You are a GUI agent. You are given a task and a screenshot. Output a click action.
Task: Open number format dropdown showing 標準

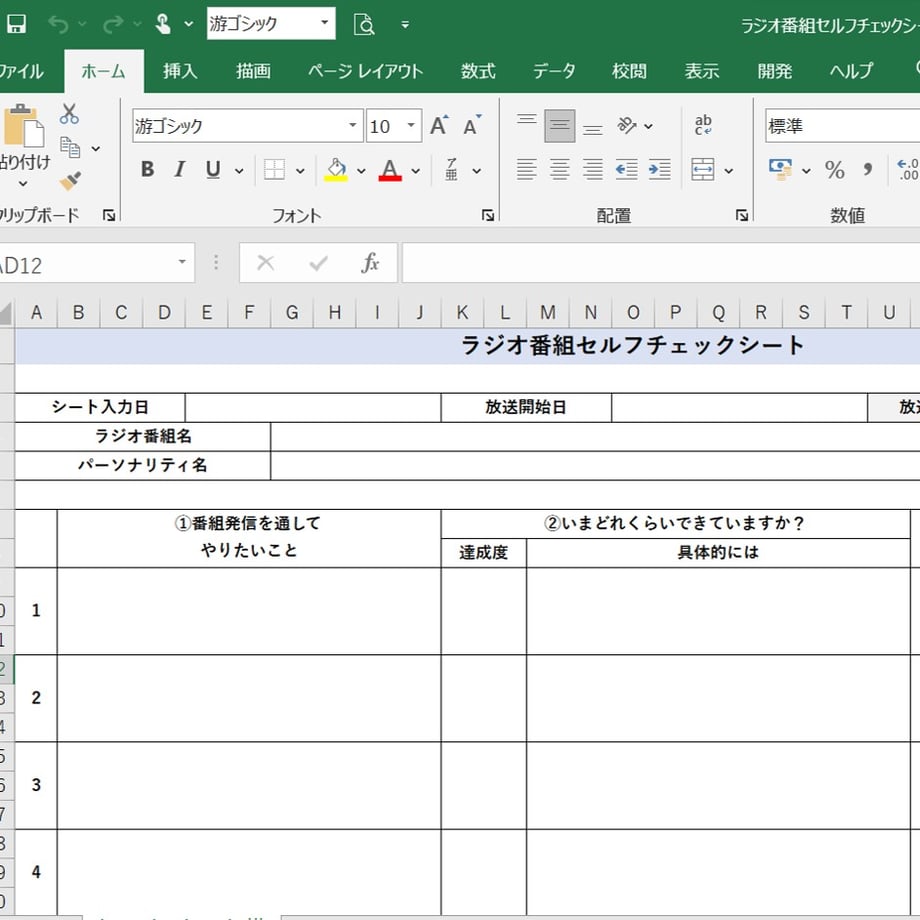(843, 126)
